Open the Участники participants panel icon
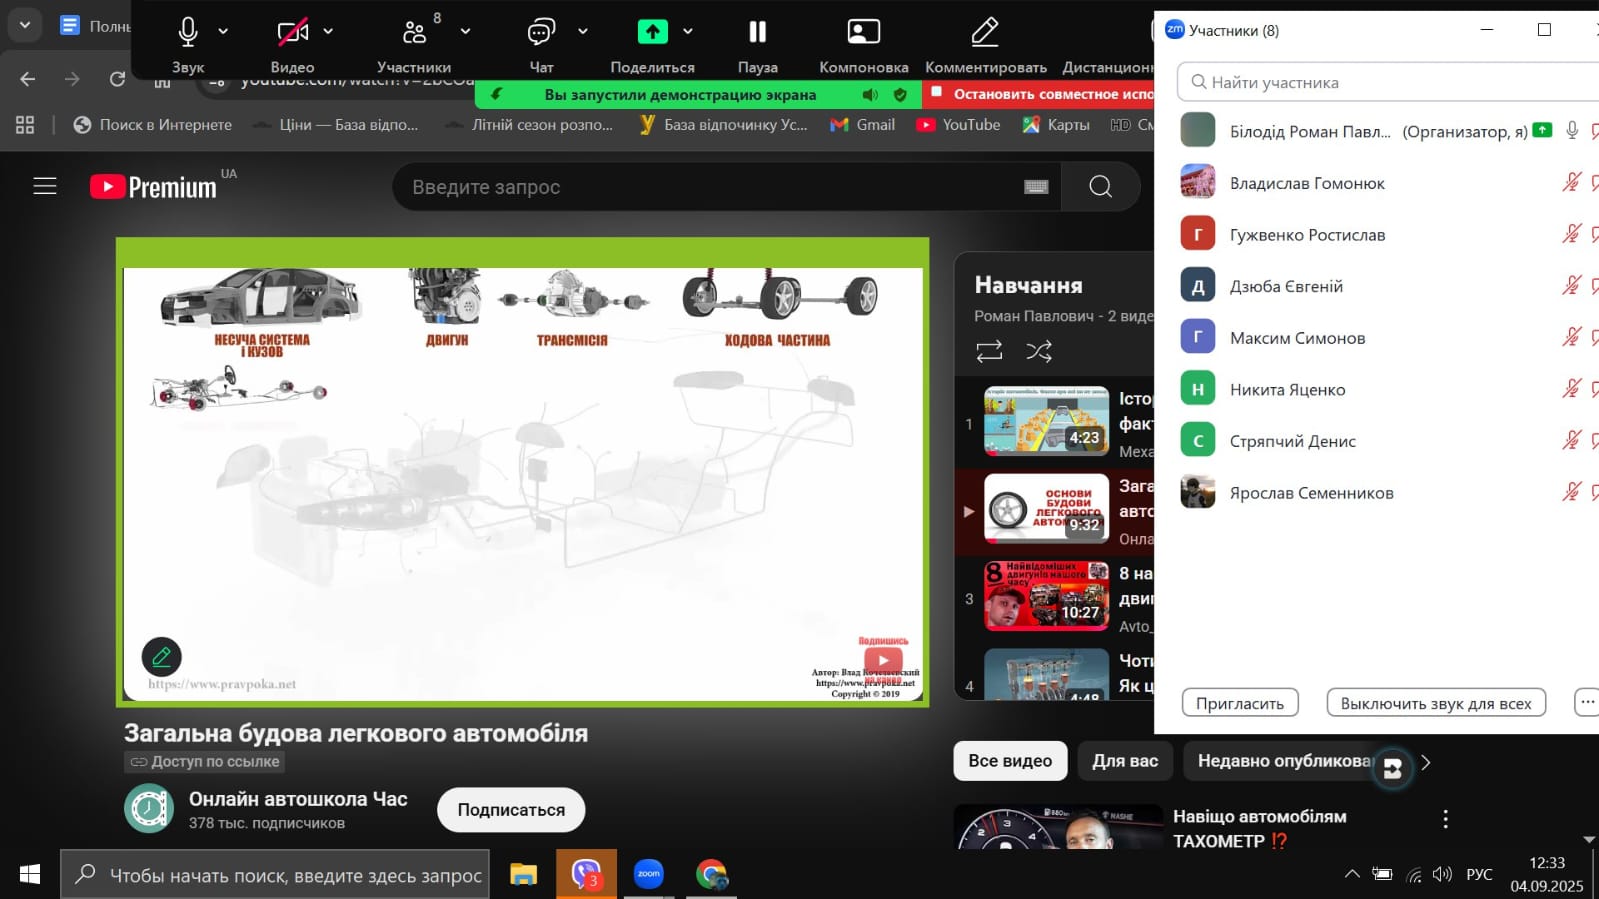Image resolution: width=1599 pixels, height=899 pixels. tap(414, 33)
